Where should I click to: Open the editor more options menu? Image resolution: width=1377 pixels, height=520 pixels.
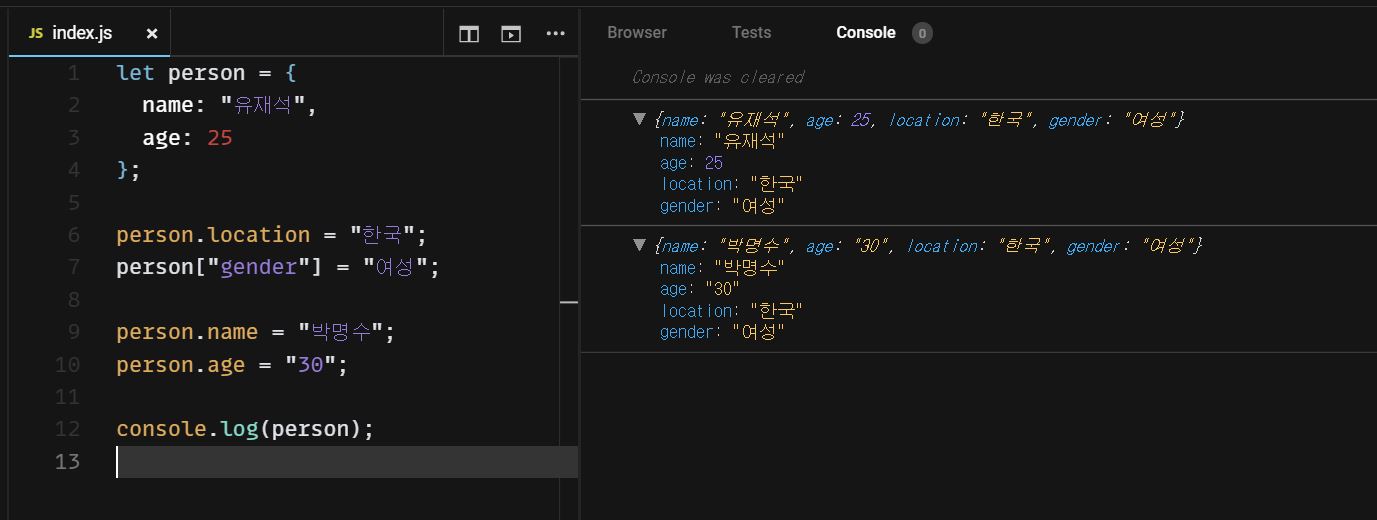tap(556, 34)
